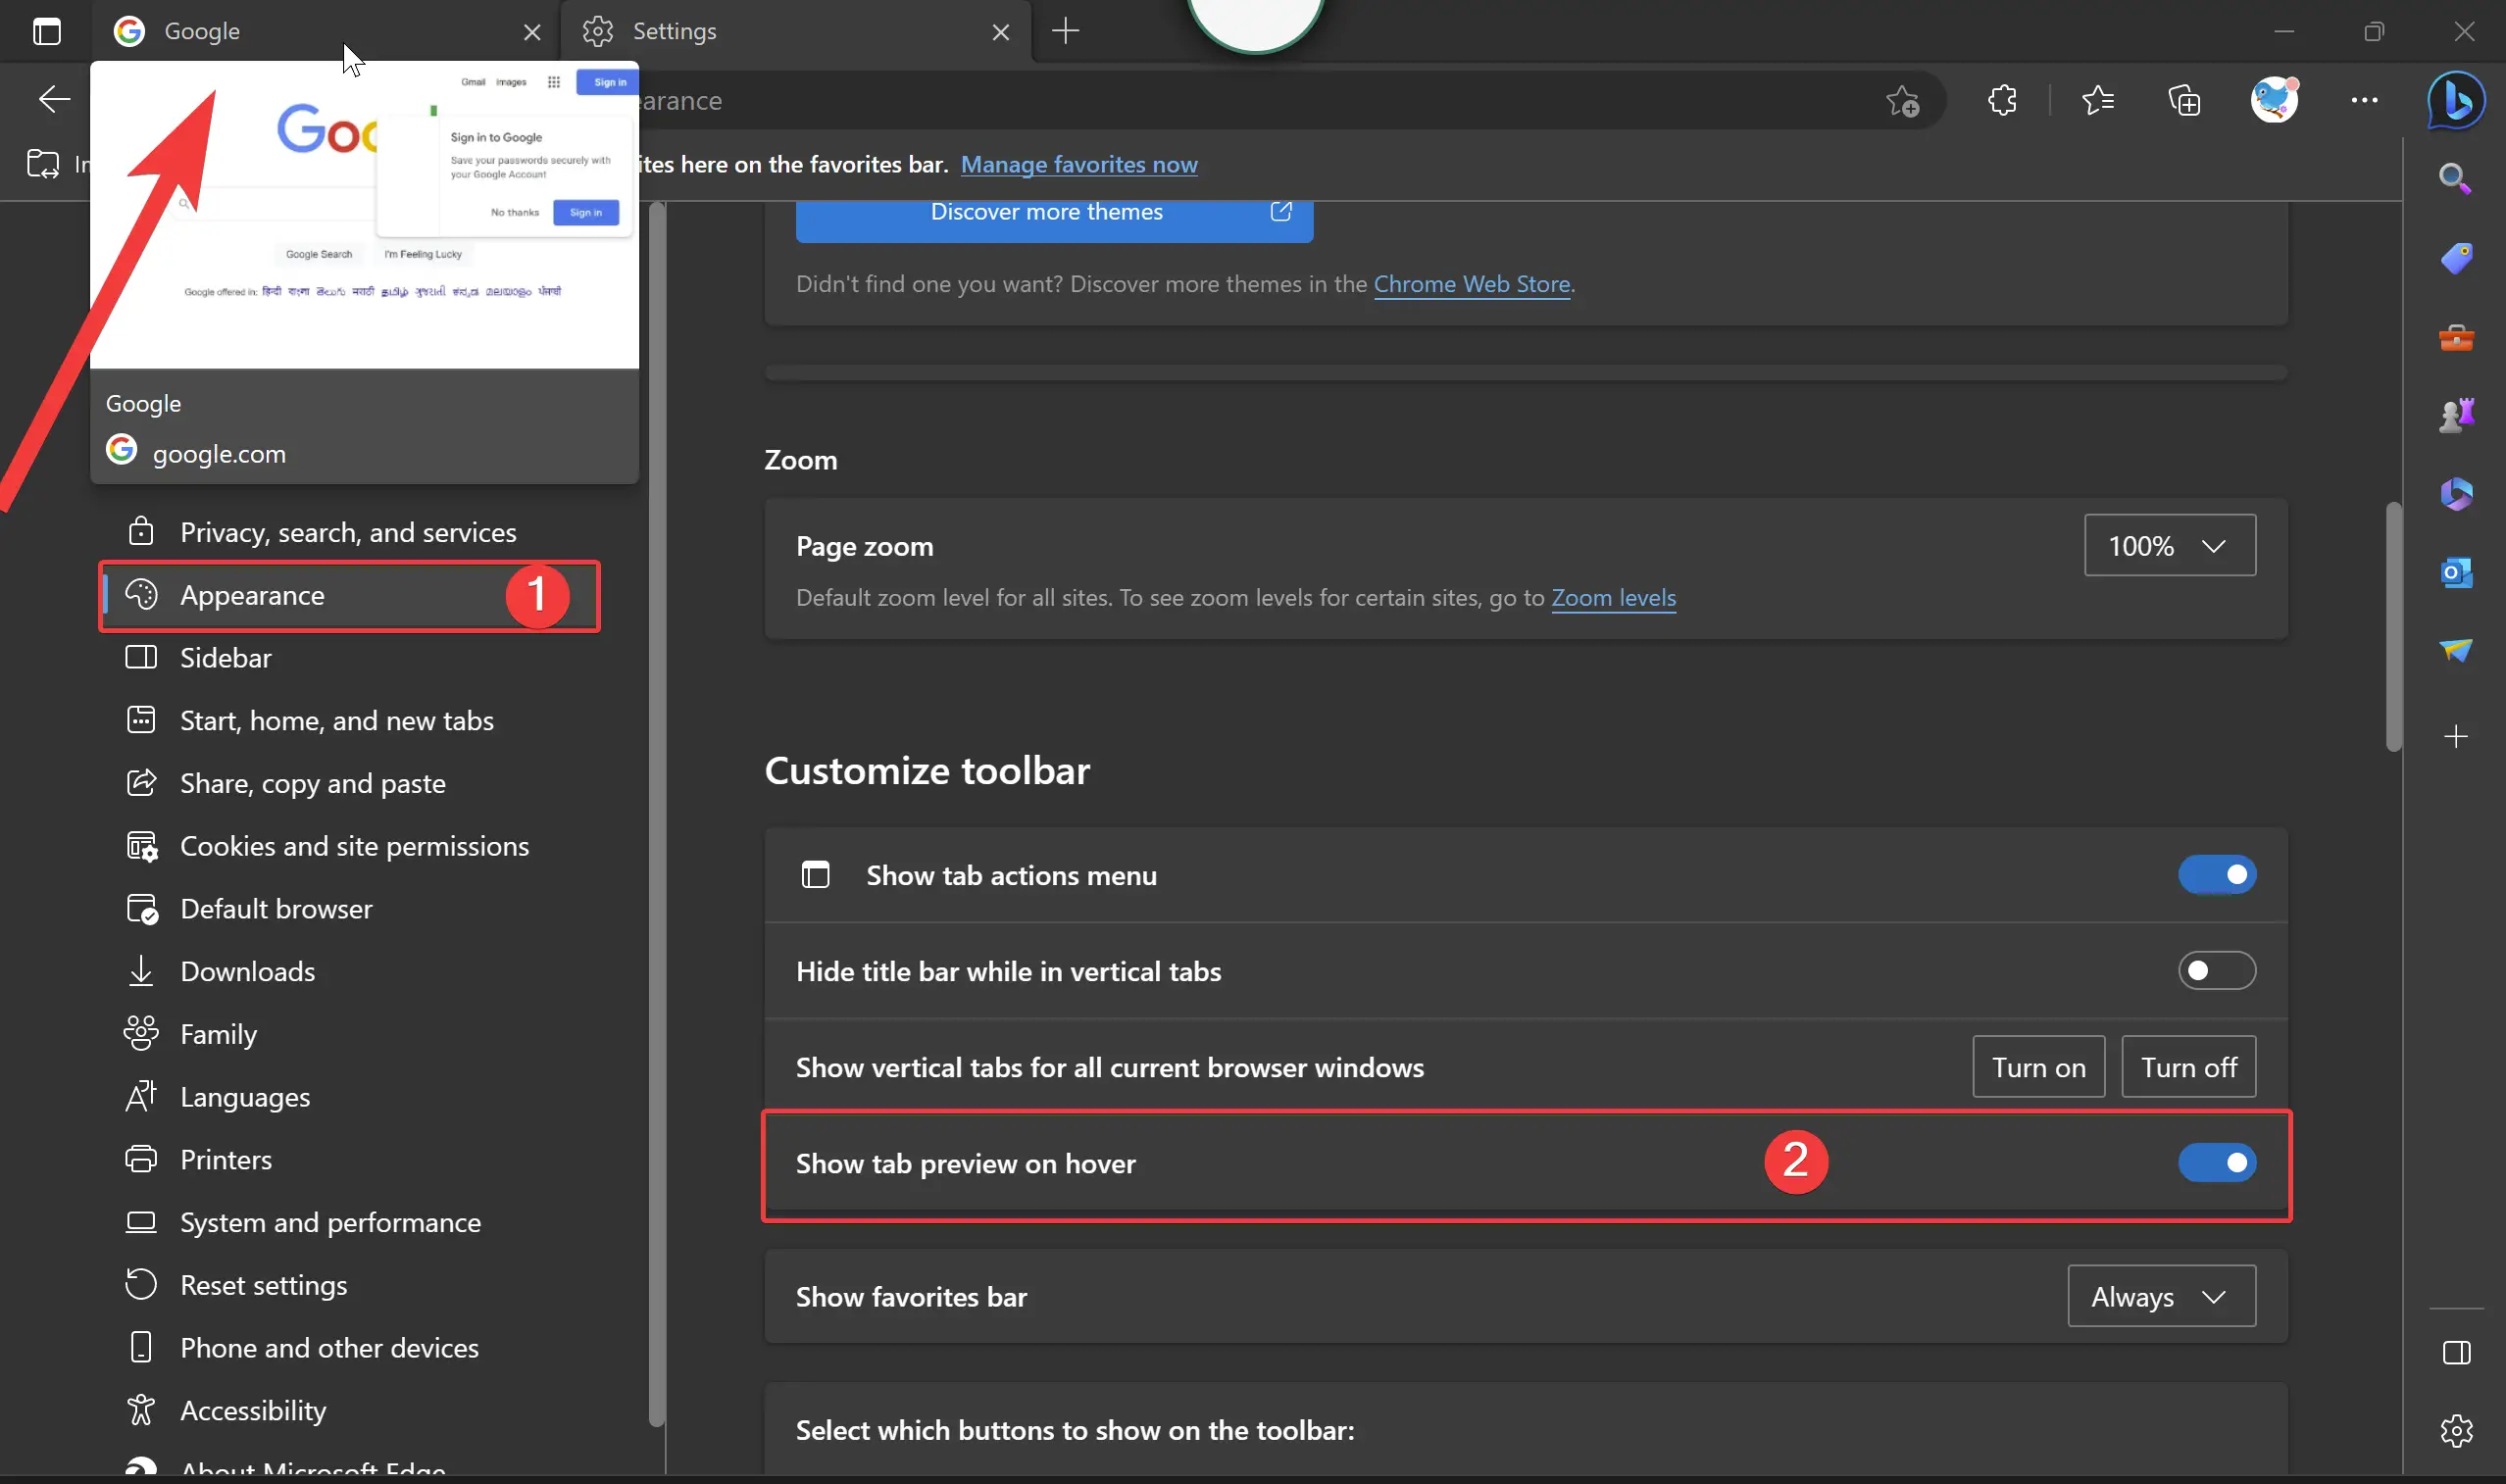
Task: Open the Collections icon in the toolbar
Action: [x=2184, y=100]
